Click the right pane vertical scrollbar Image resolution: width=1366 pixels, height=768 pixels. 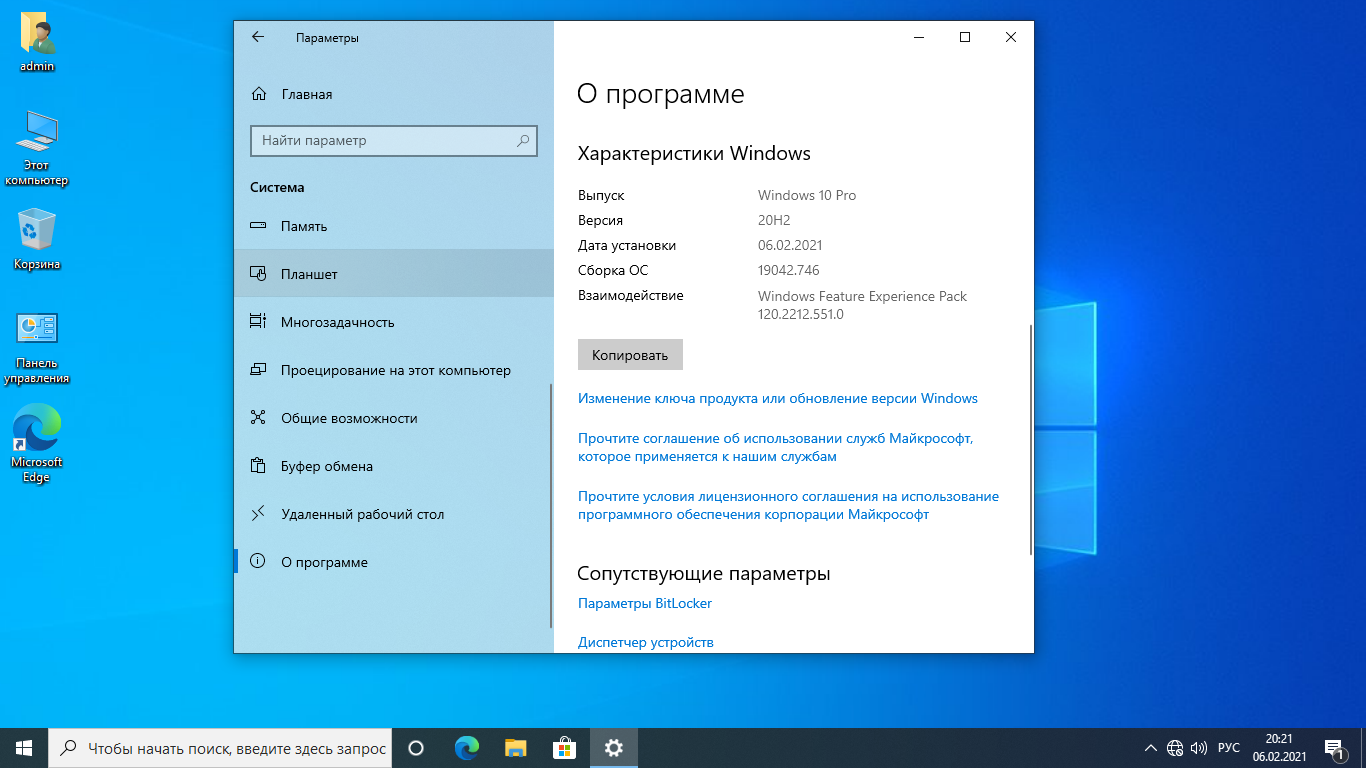coord(1030,440)
